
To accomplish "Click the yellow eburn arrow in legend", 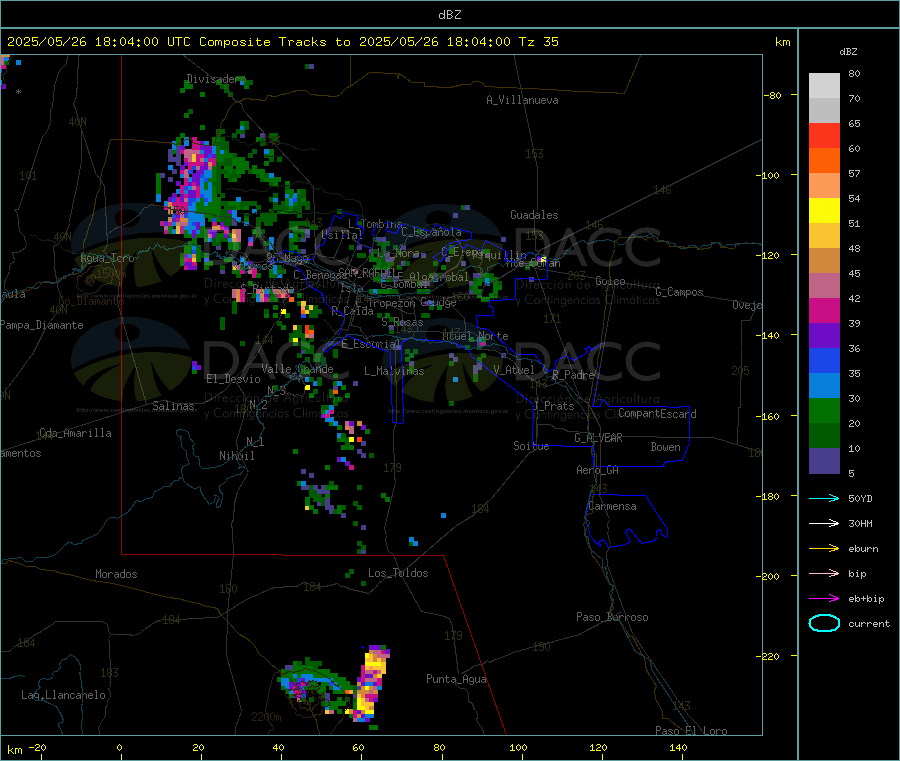I will click(824, 548).
